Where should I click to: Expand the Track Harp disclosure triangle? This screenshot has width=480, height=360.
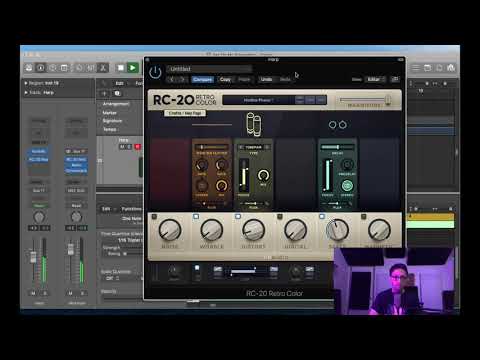coord(26,92)
